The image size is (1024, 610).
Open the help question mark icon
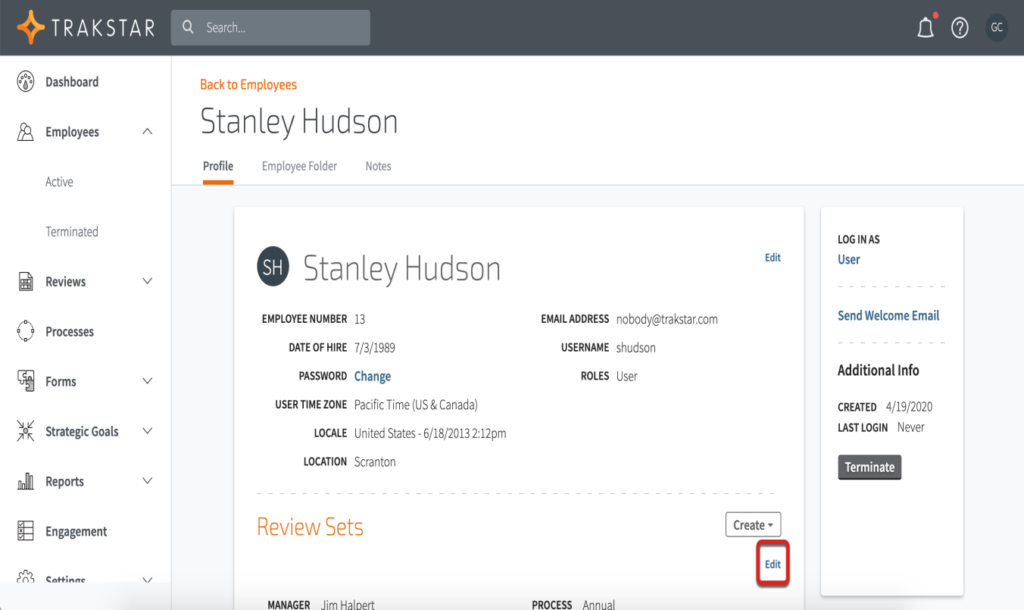tap(960, 28)
